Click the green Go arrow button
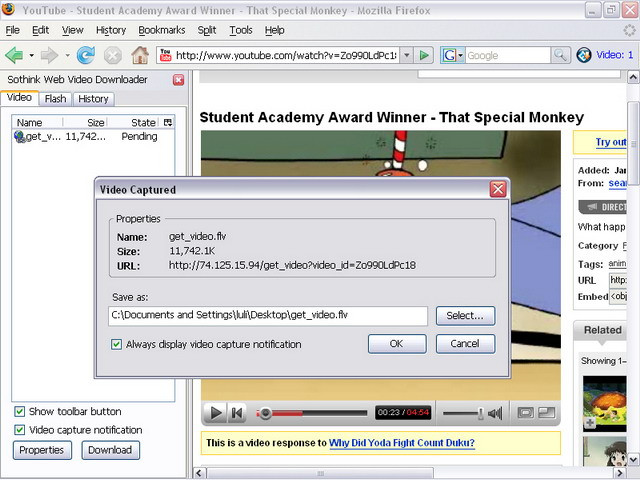Screen dimensions: 640x480 pyautogui.click(x=424, y=55)
